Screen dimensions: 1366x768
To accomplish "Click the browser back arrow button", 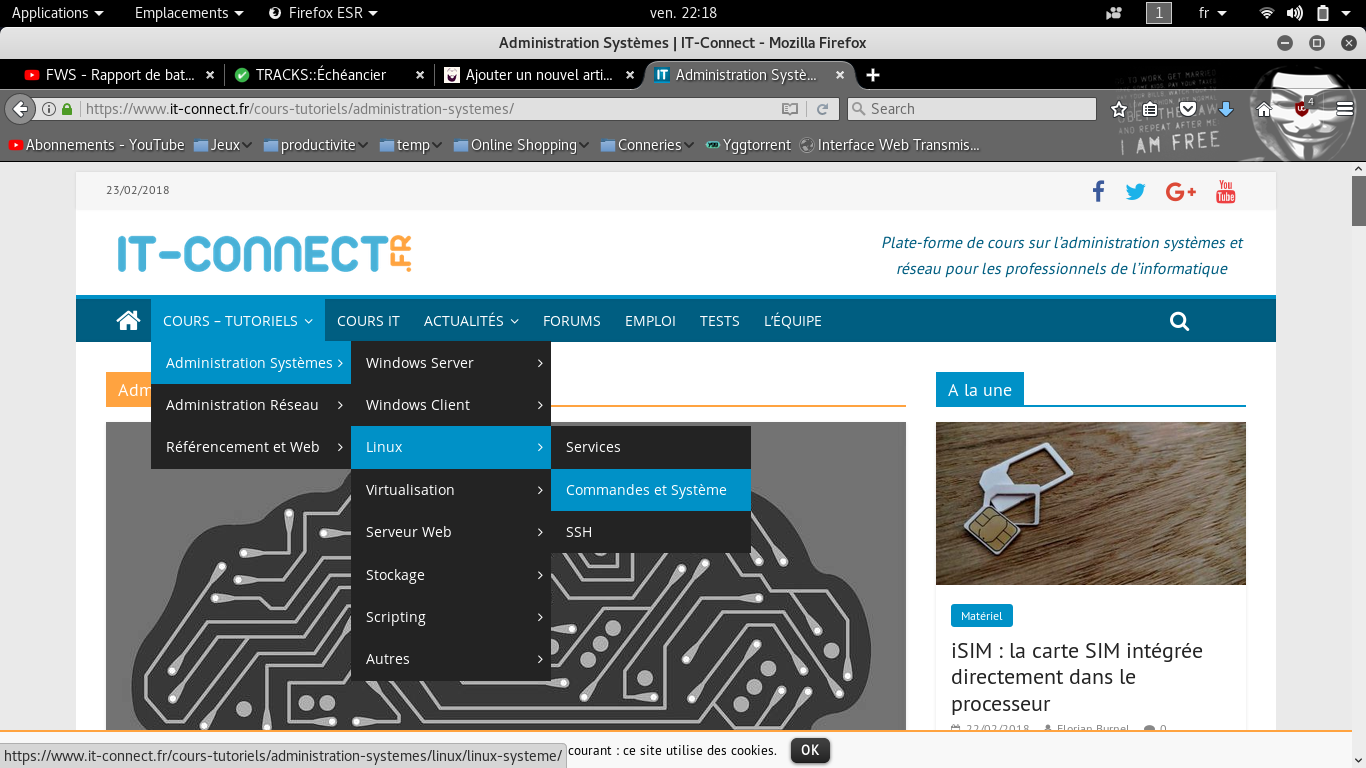I will coord(19,109).
